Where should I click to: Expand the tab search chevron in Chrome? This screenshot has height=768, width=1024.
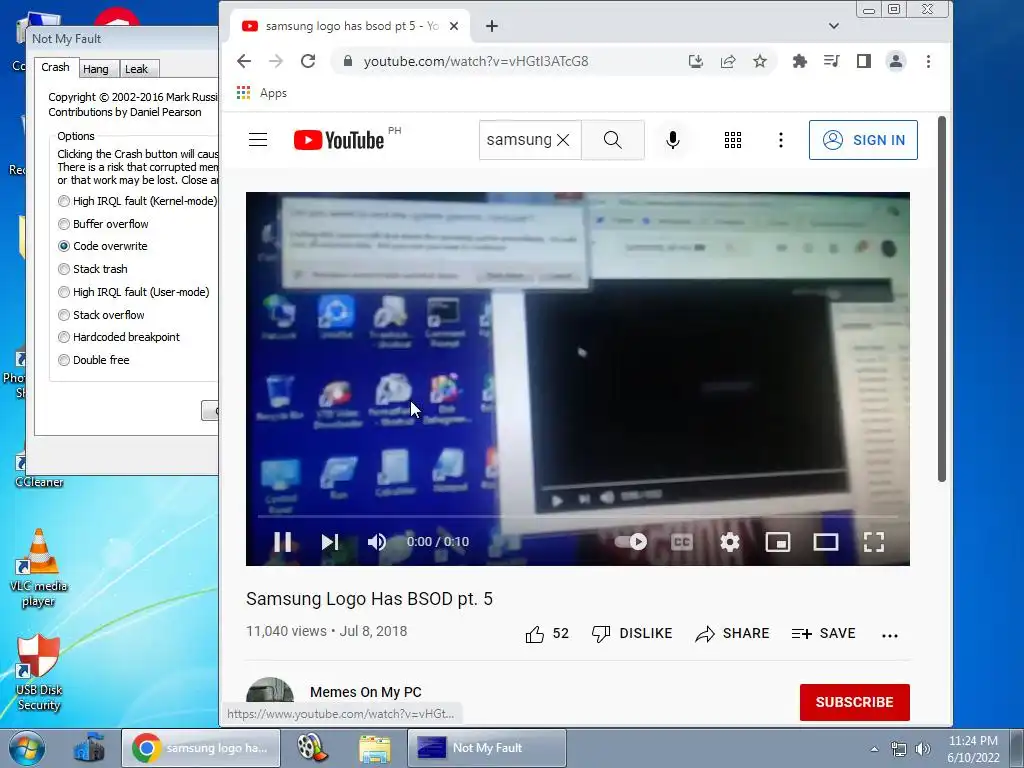833,26
